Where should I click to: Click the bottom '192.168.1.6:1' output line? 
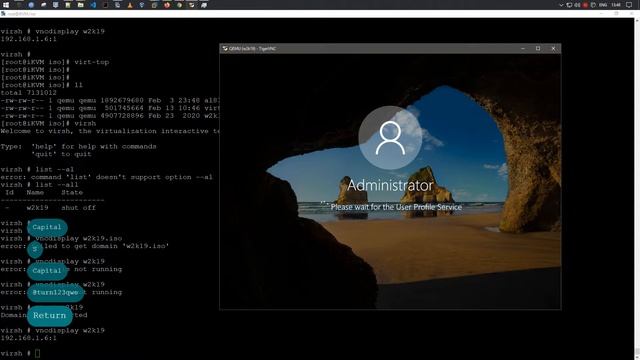pyautogui.click(x=29, y=338)
